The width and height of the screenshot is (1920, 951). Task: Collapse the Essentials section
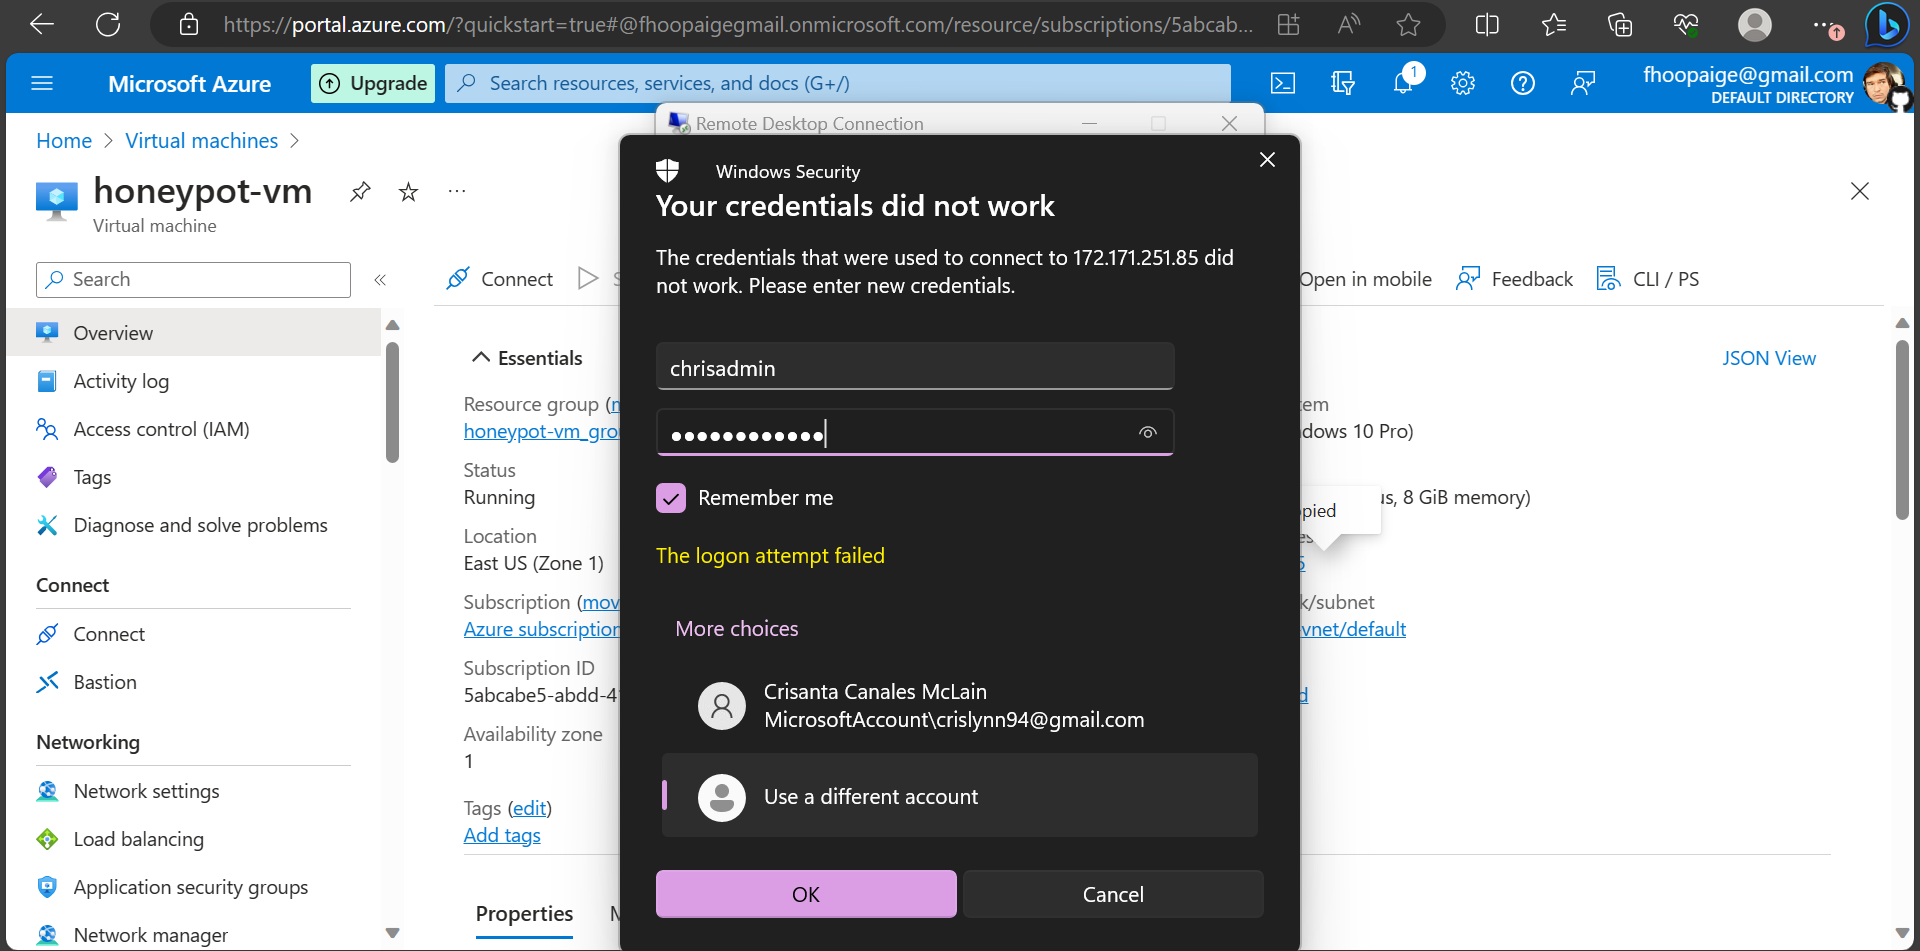coord(481,356)
